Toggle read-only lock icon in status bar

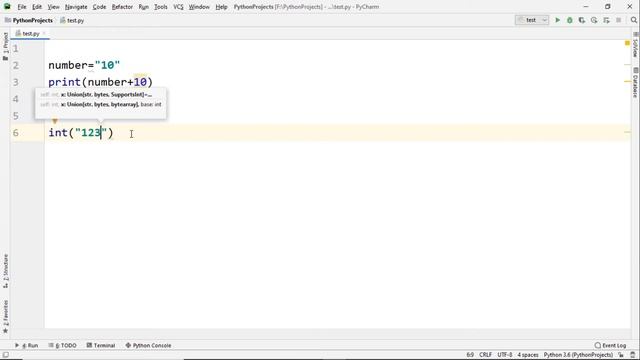pos(621,355)
